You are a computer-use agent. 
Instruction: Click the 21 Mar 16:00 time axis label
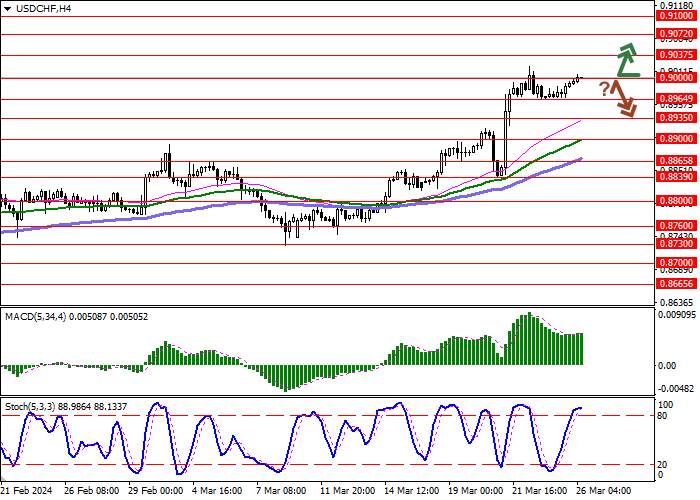[539, 491]
